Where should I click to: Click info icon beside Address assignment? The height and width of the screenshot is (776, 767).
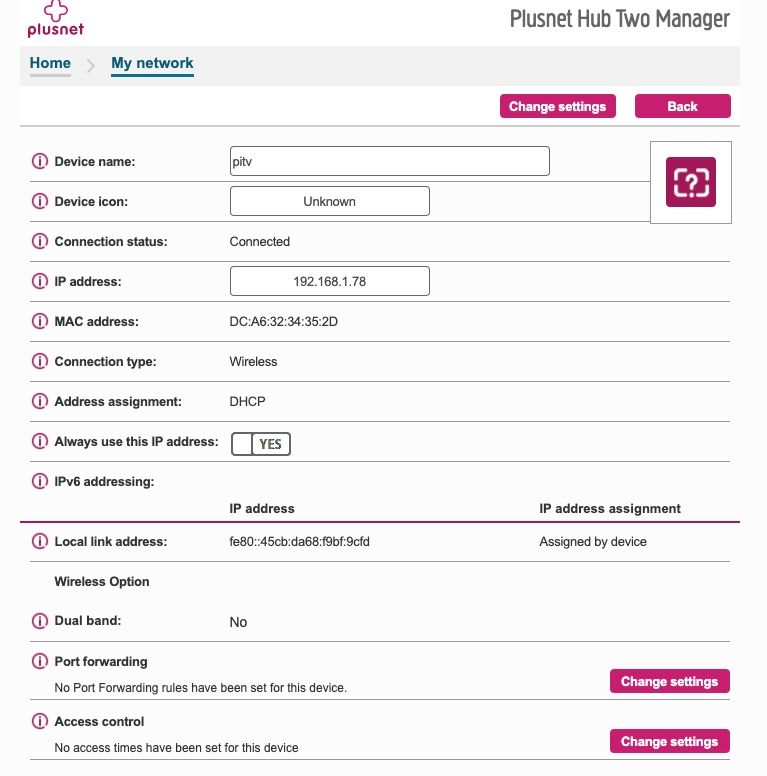click(40, 401)
